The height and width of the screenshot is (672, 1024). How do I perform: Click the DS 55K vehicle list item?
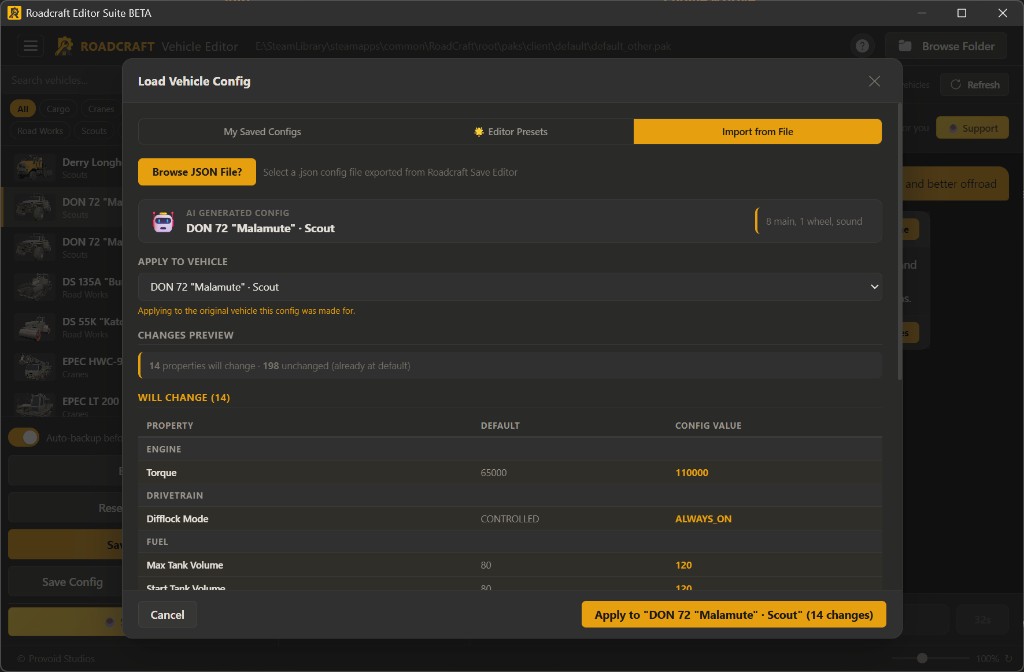pyautogui.click(x=64, y=327)
